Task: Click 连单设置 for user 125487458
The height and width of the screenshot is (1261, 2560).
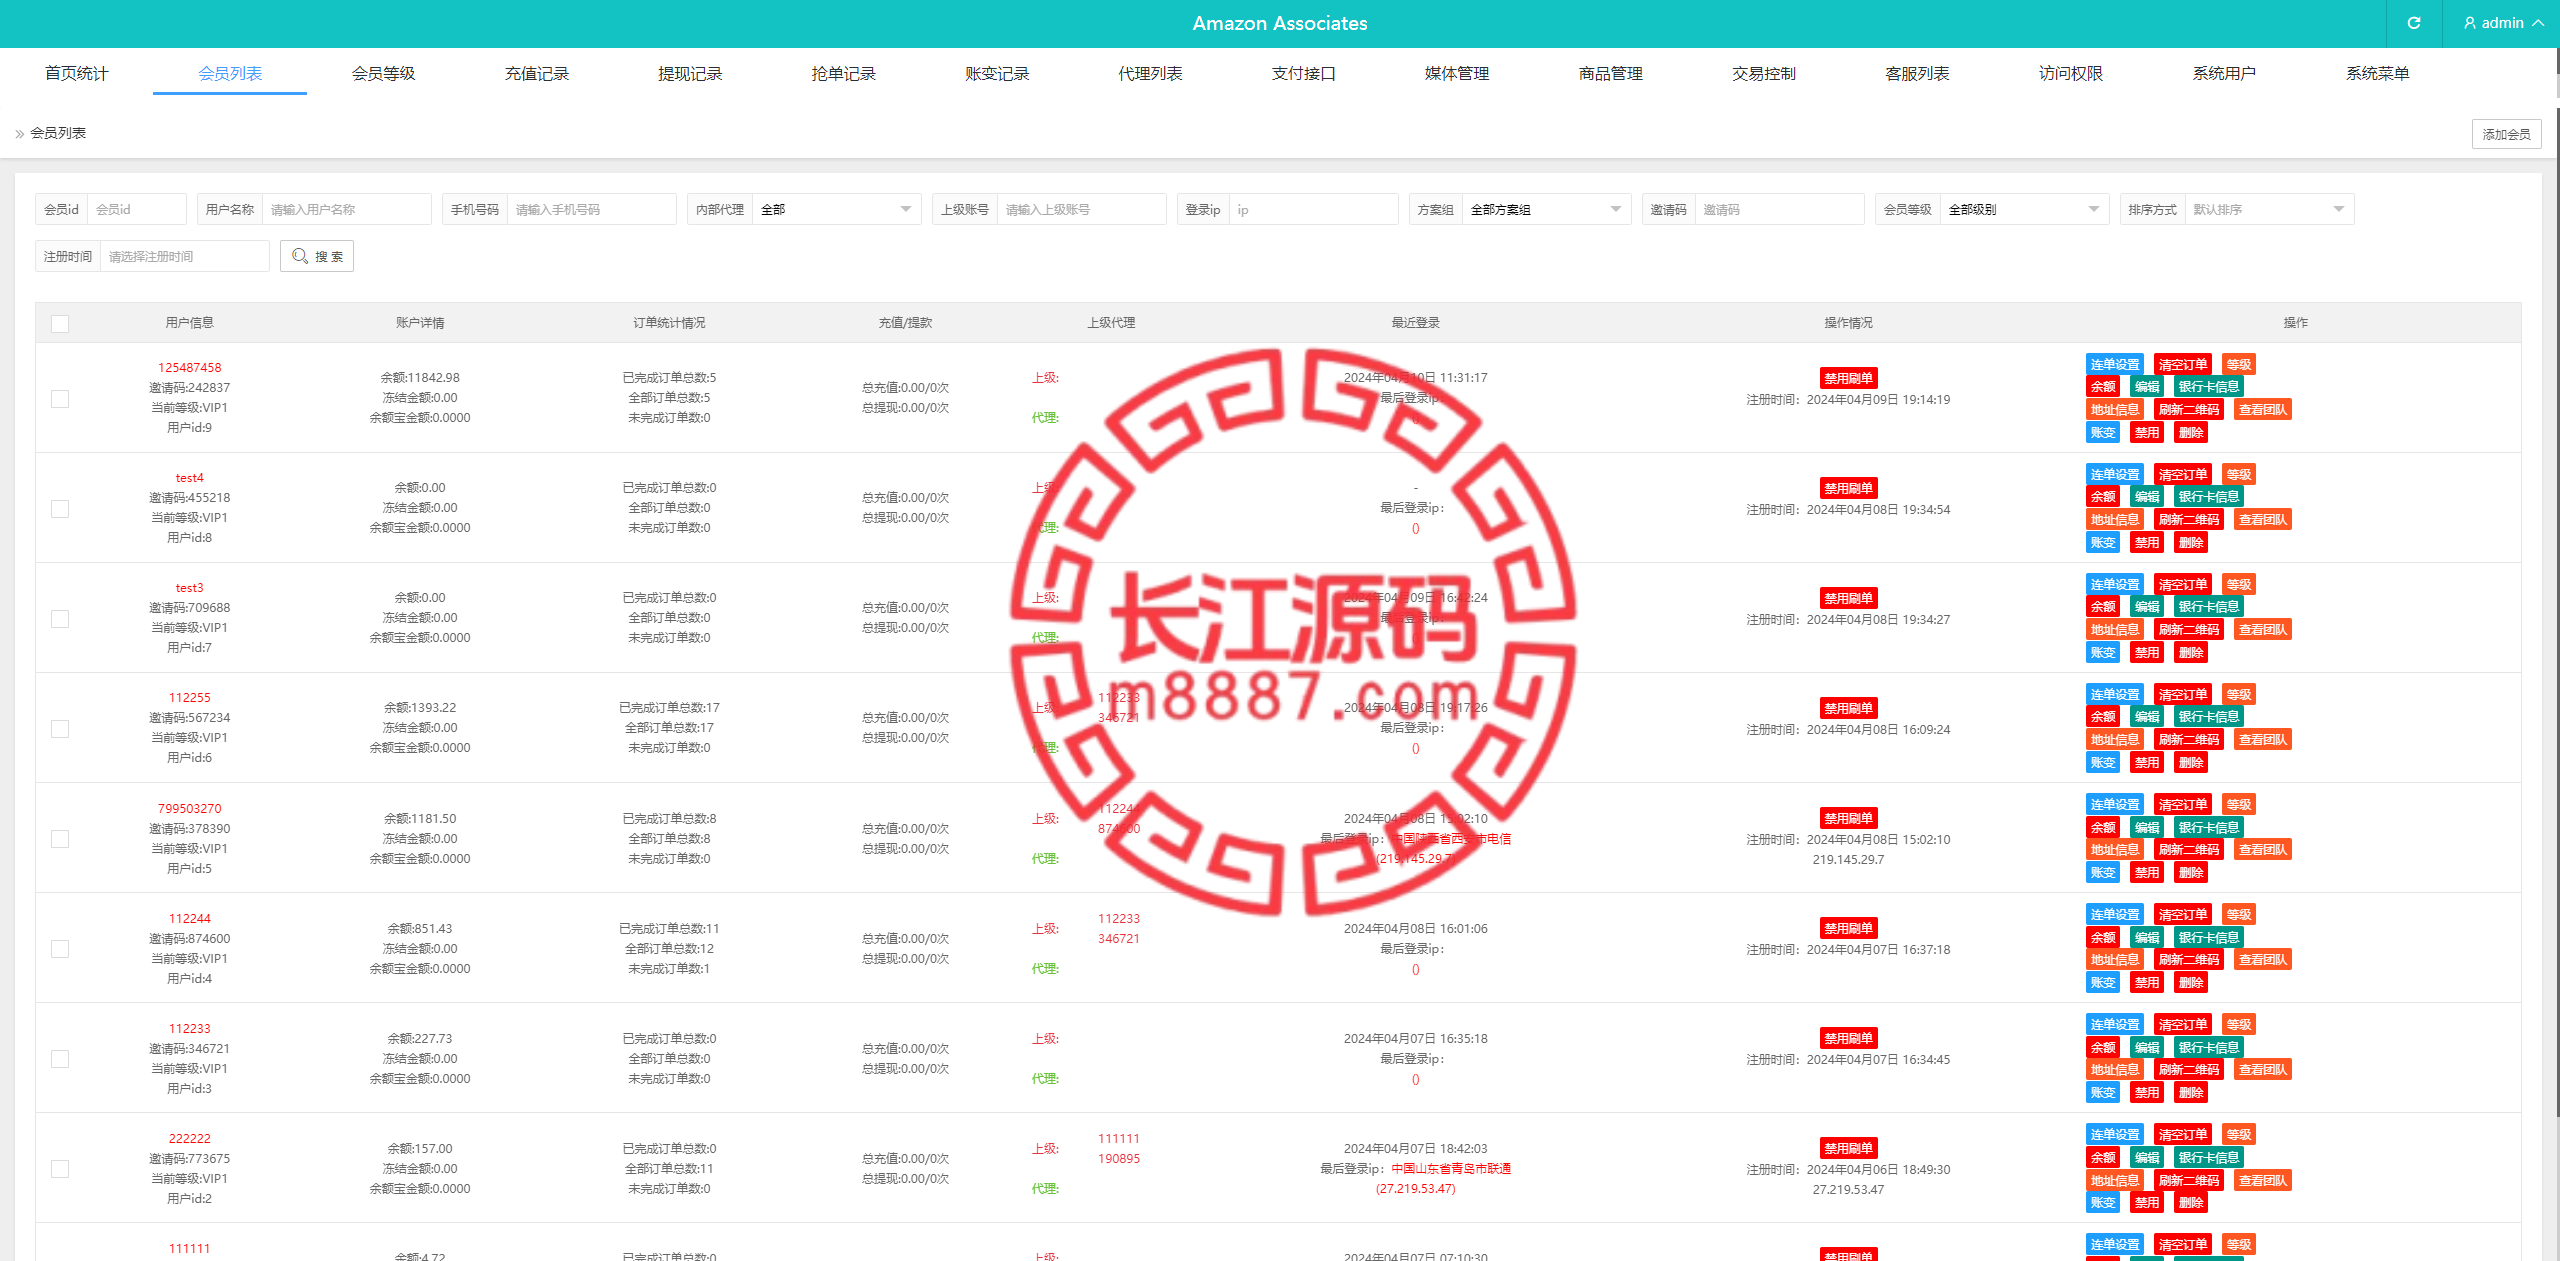Action: click(2115, 364)
